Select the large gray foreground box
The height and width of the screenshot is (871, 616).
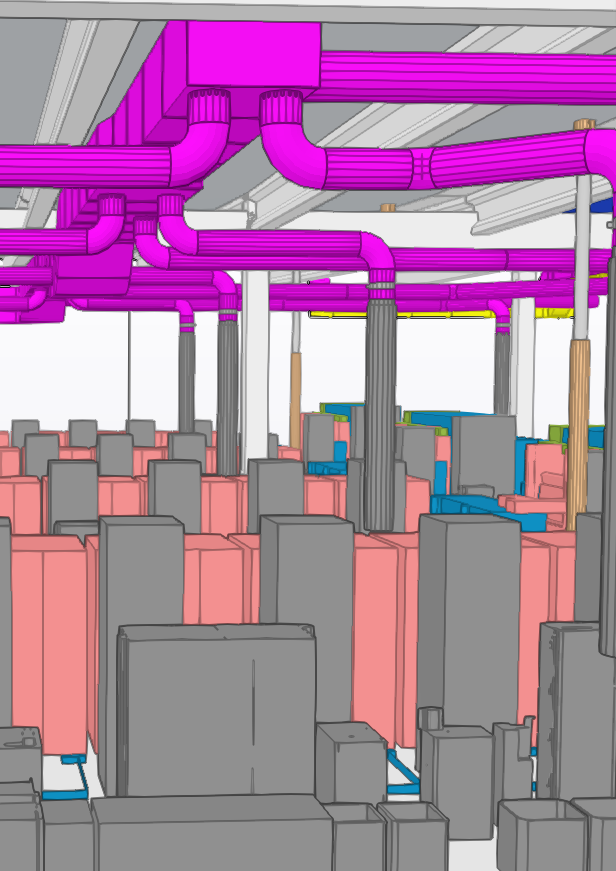pos(217,710)
